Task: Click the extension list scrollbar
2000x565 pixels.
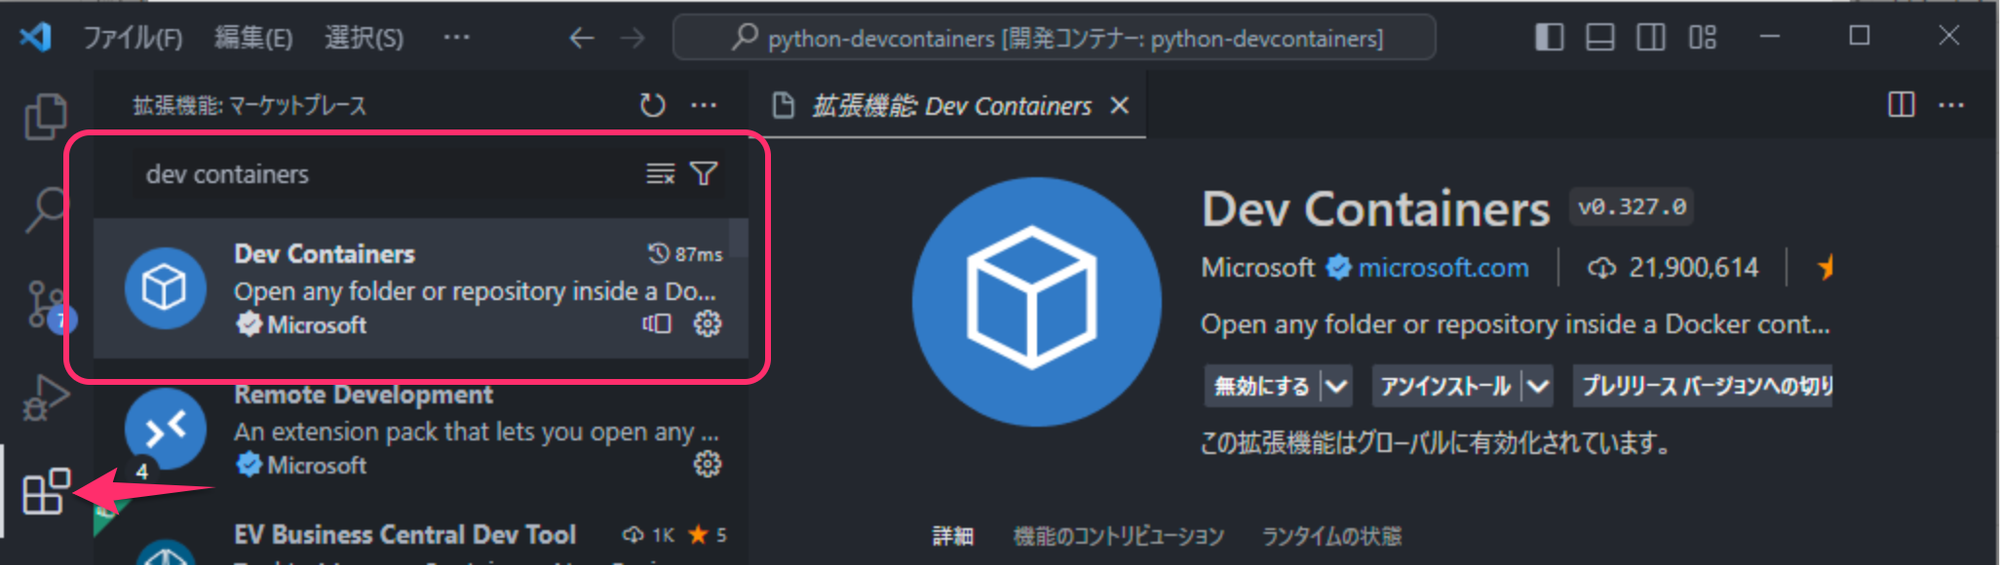Action: (x=738, y=237)
